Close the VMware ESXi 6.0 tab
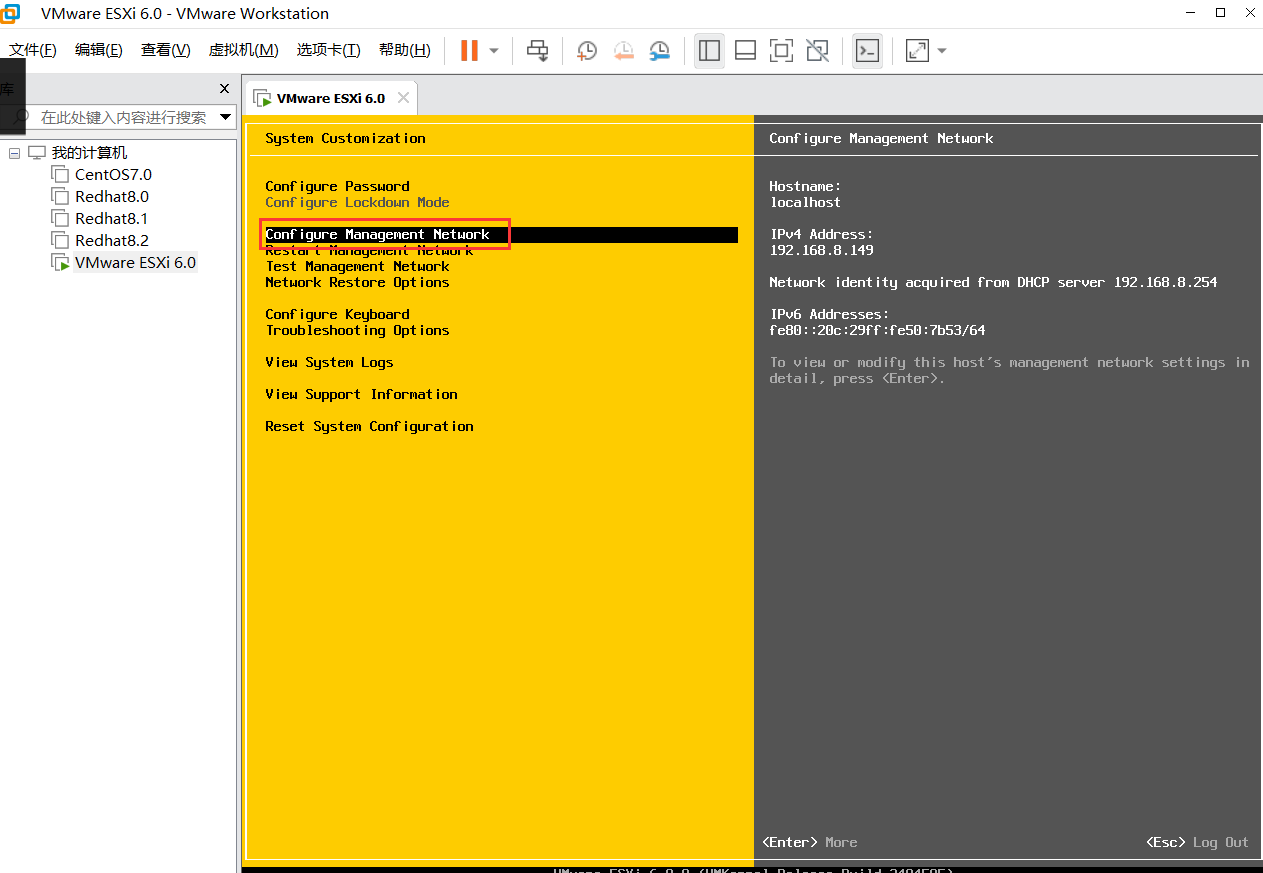This screenshot has width=1263, height=873. [x=403, y=98]
